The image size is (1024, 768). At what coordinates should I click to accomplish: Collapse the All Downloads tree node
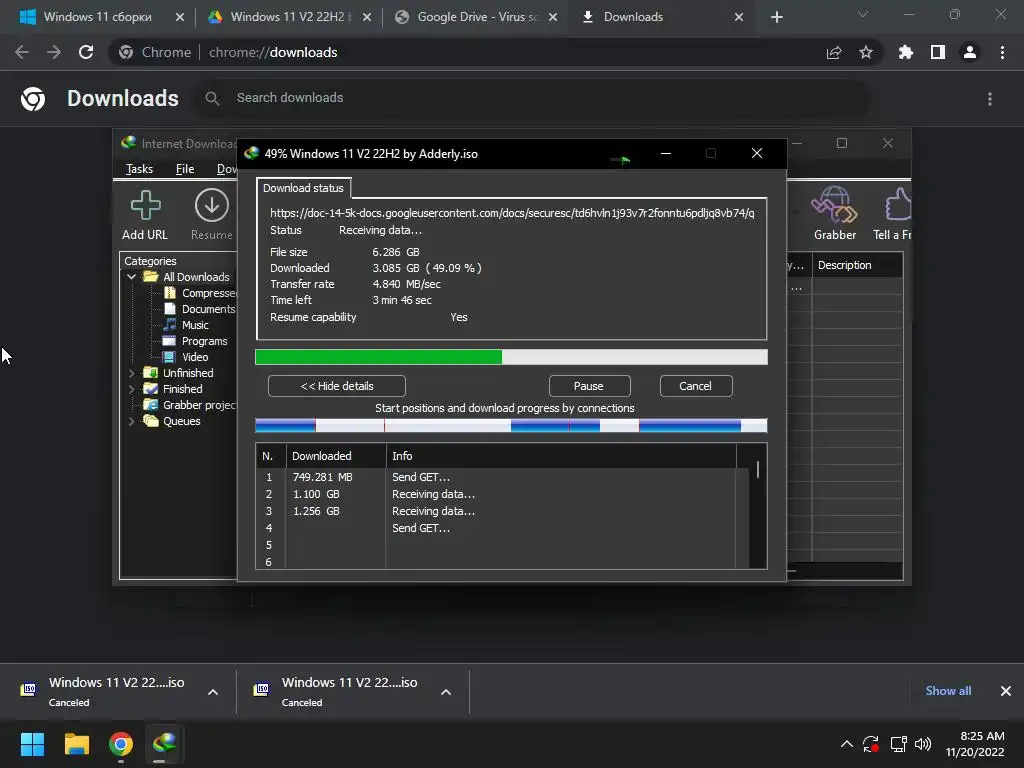click(x=131, y=277)
